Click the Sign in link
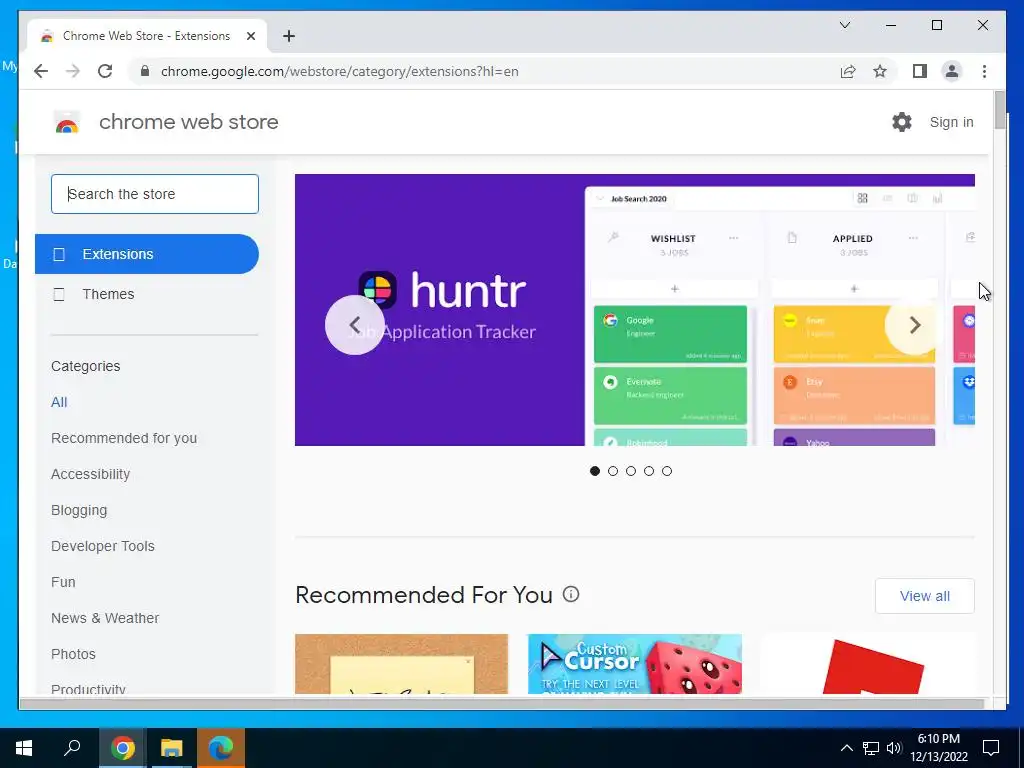1024x768 pixels. (951, 122)
